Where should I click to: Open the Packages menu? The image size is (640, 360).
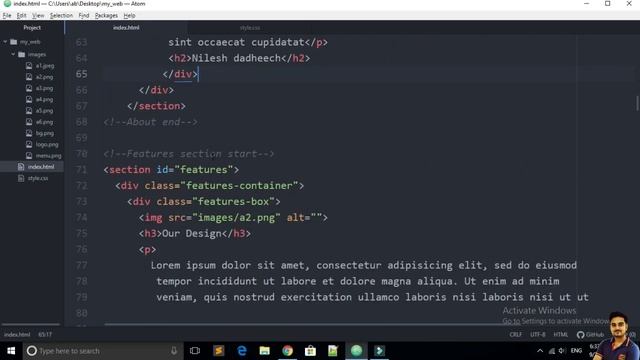[106, 16]
